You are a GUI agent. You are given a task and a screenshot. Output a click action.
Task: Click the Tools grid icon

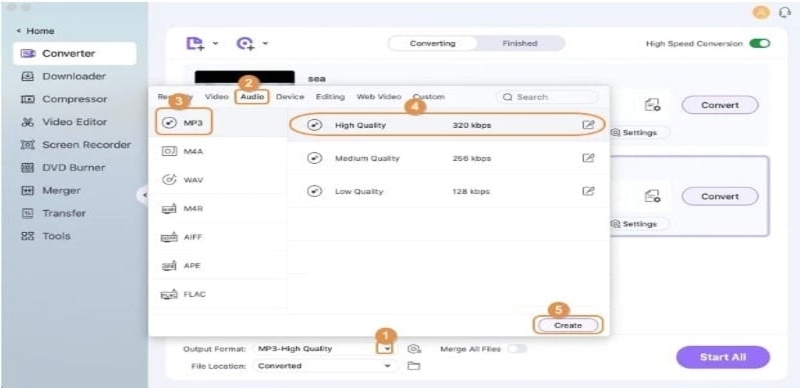click(28, 236)
